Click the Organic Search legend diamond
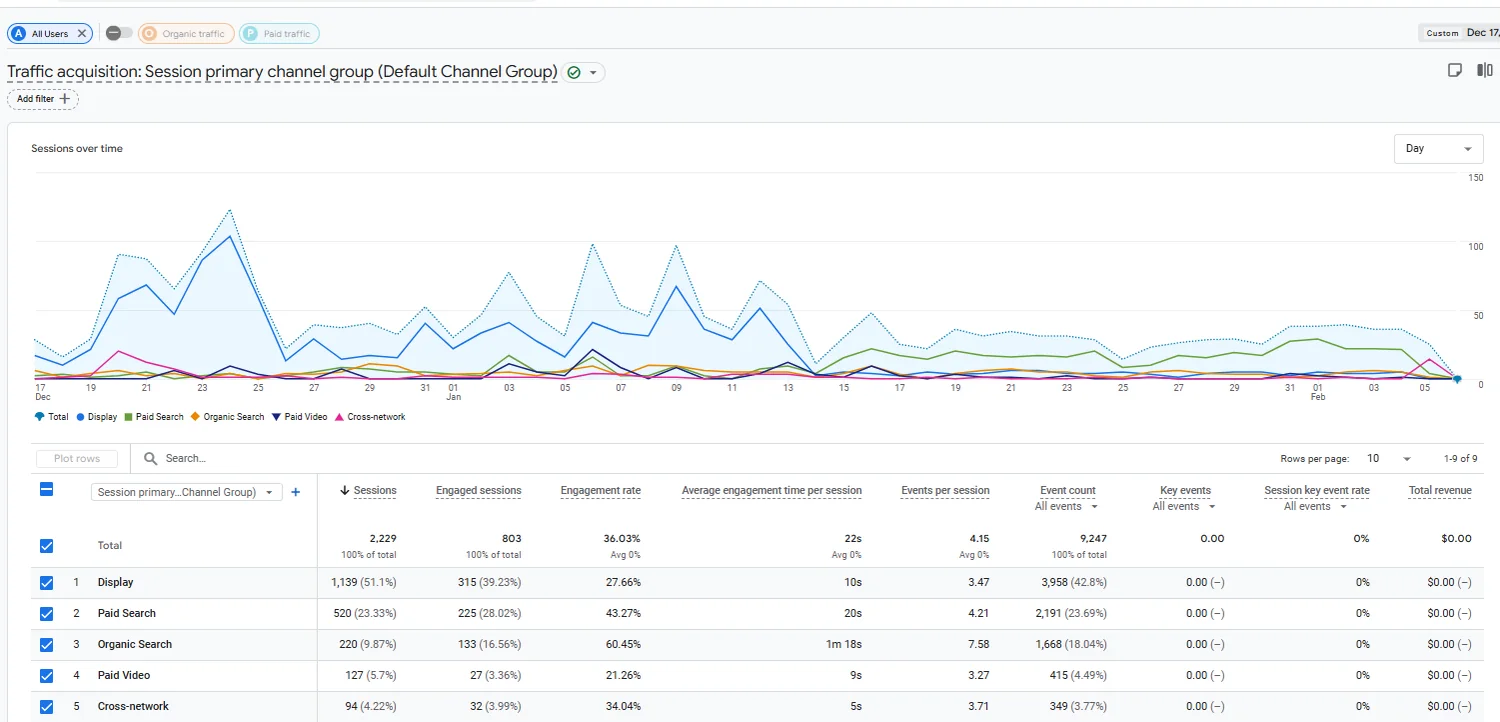 [x=195, y=417]
